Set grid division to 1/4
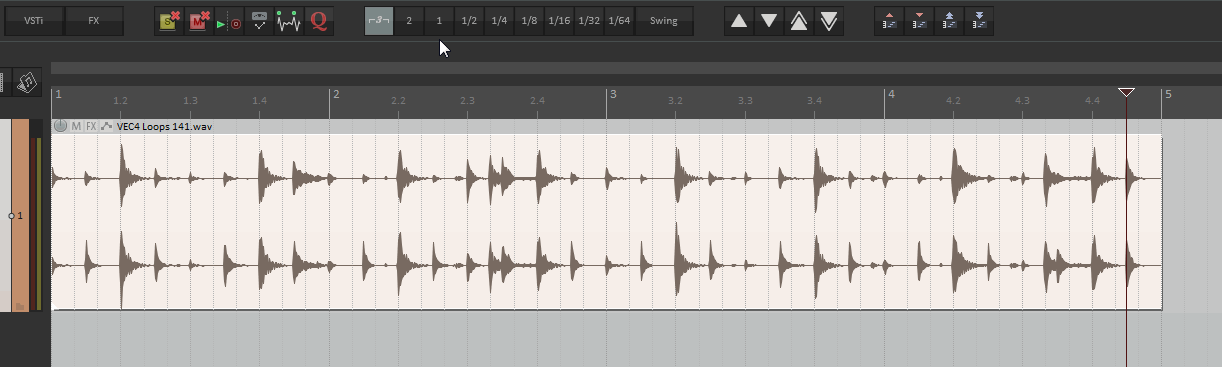 click(499, 21)
